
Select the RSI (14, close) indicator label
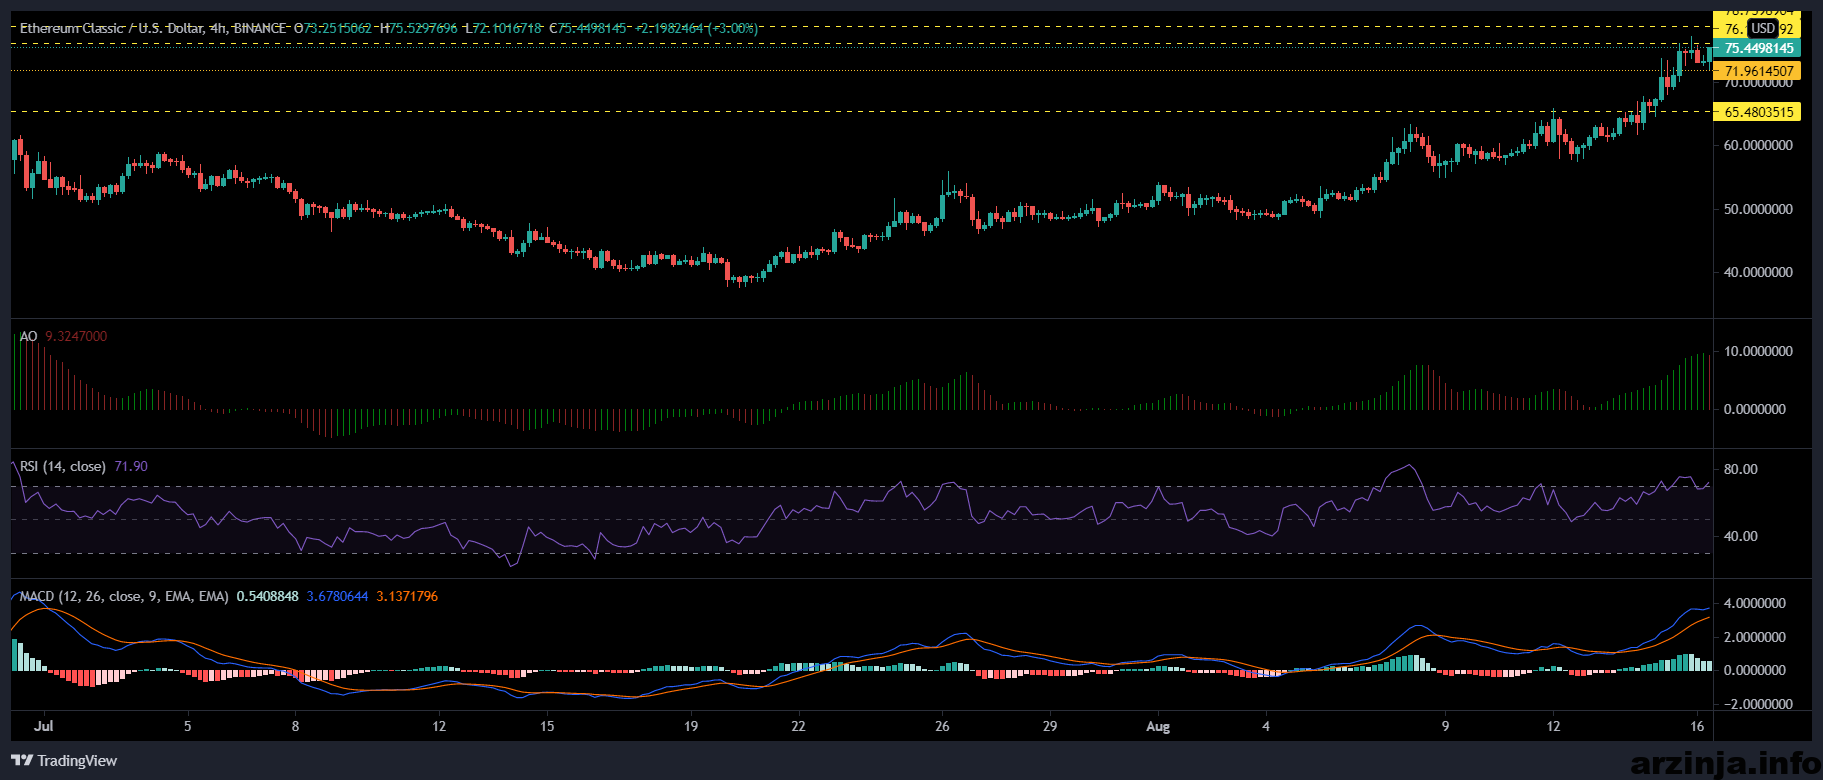click(63, 466)
